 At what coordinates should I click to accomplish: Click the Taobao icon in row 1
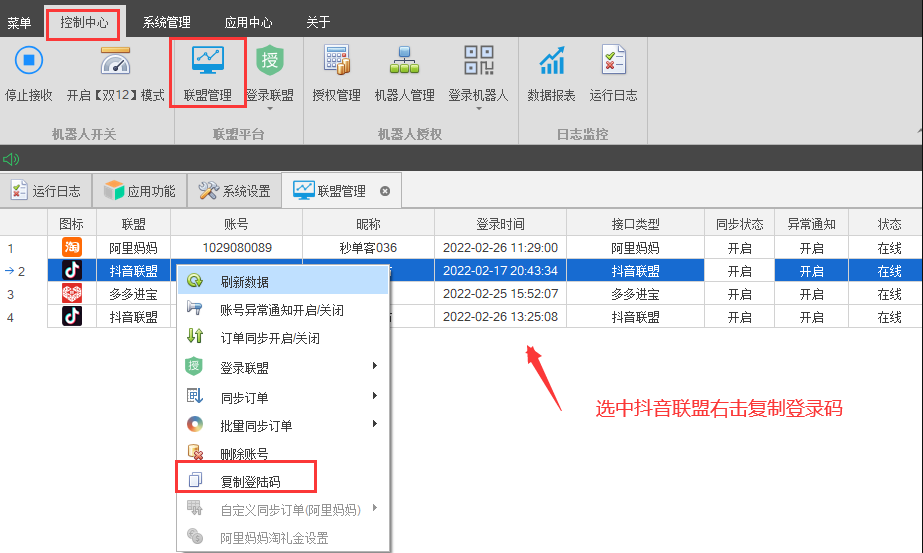pyautogui.click(x=72, y=247)
